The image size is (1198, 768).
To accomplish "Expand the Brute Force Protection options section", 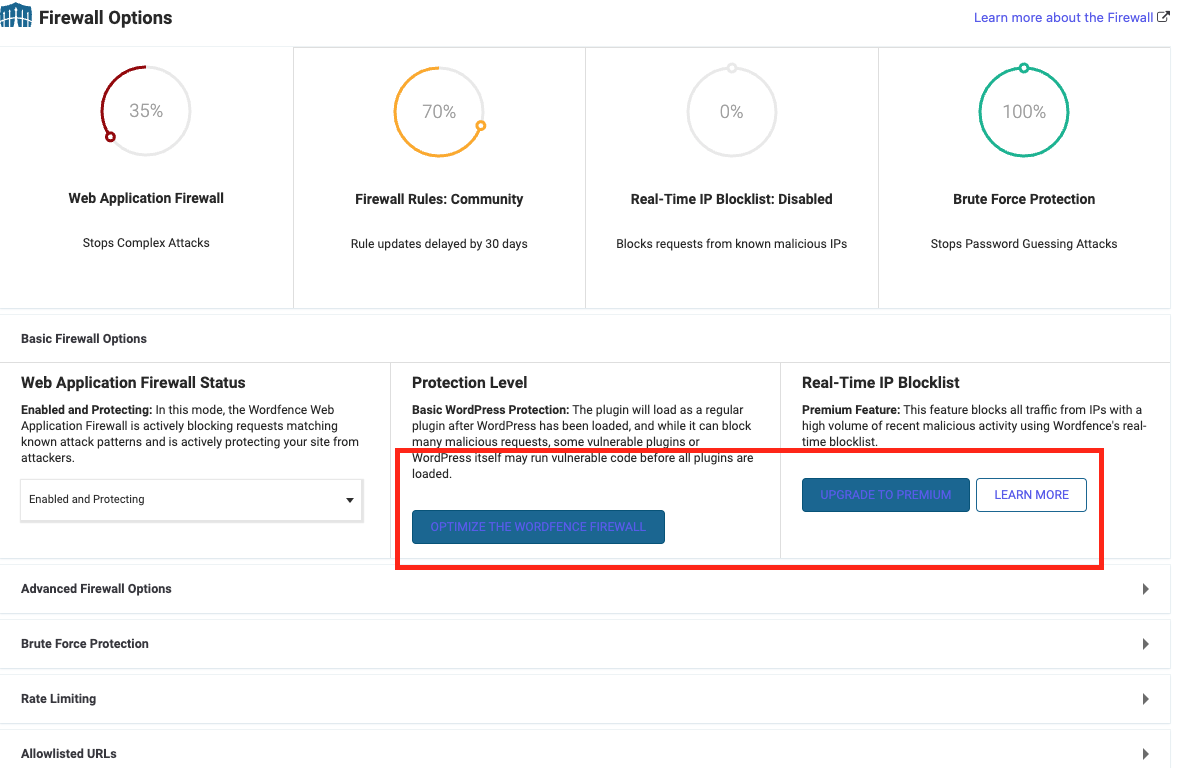I will [x=585, y=644].
